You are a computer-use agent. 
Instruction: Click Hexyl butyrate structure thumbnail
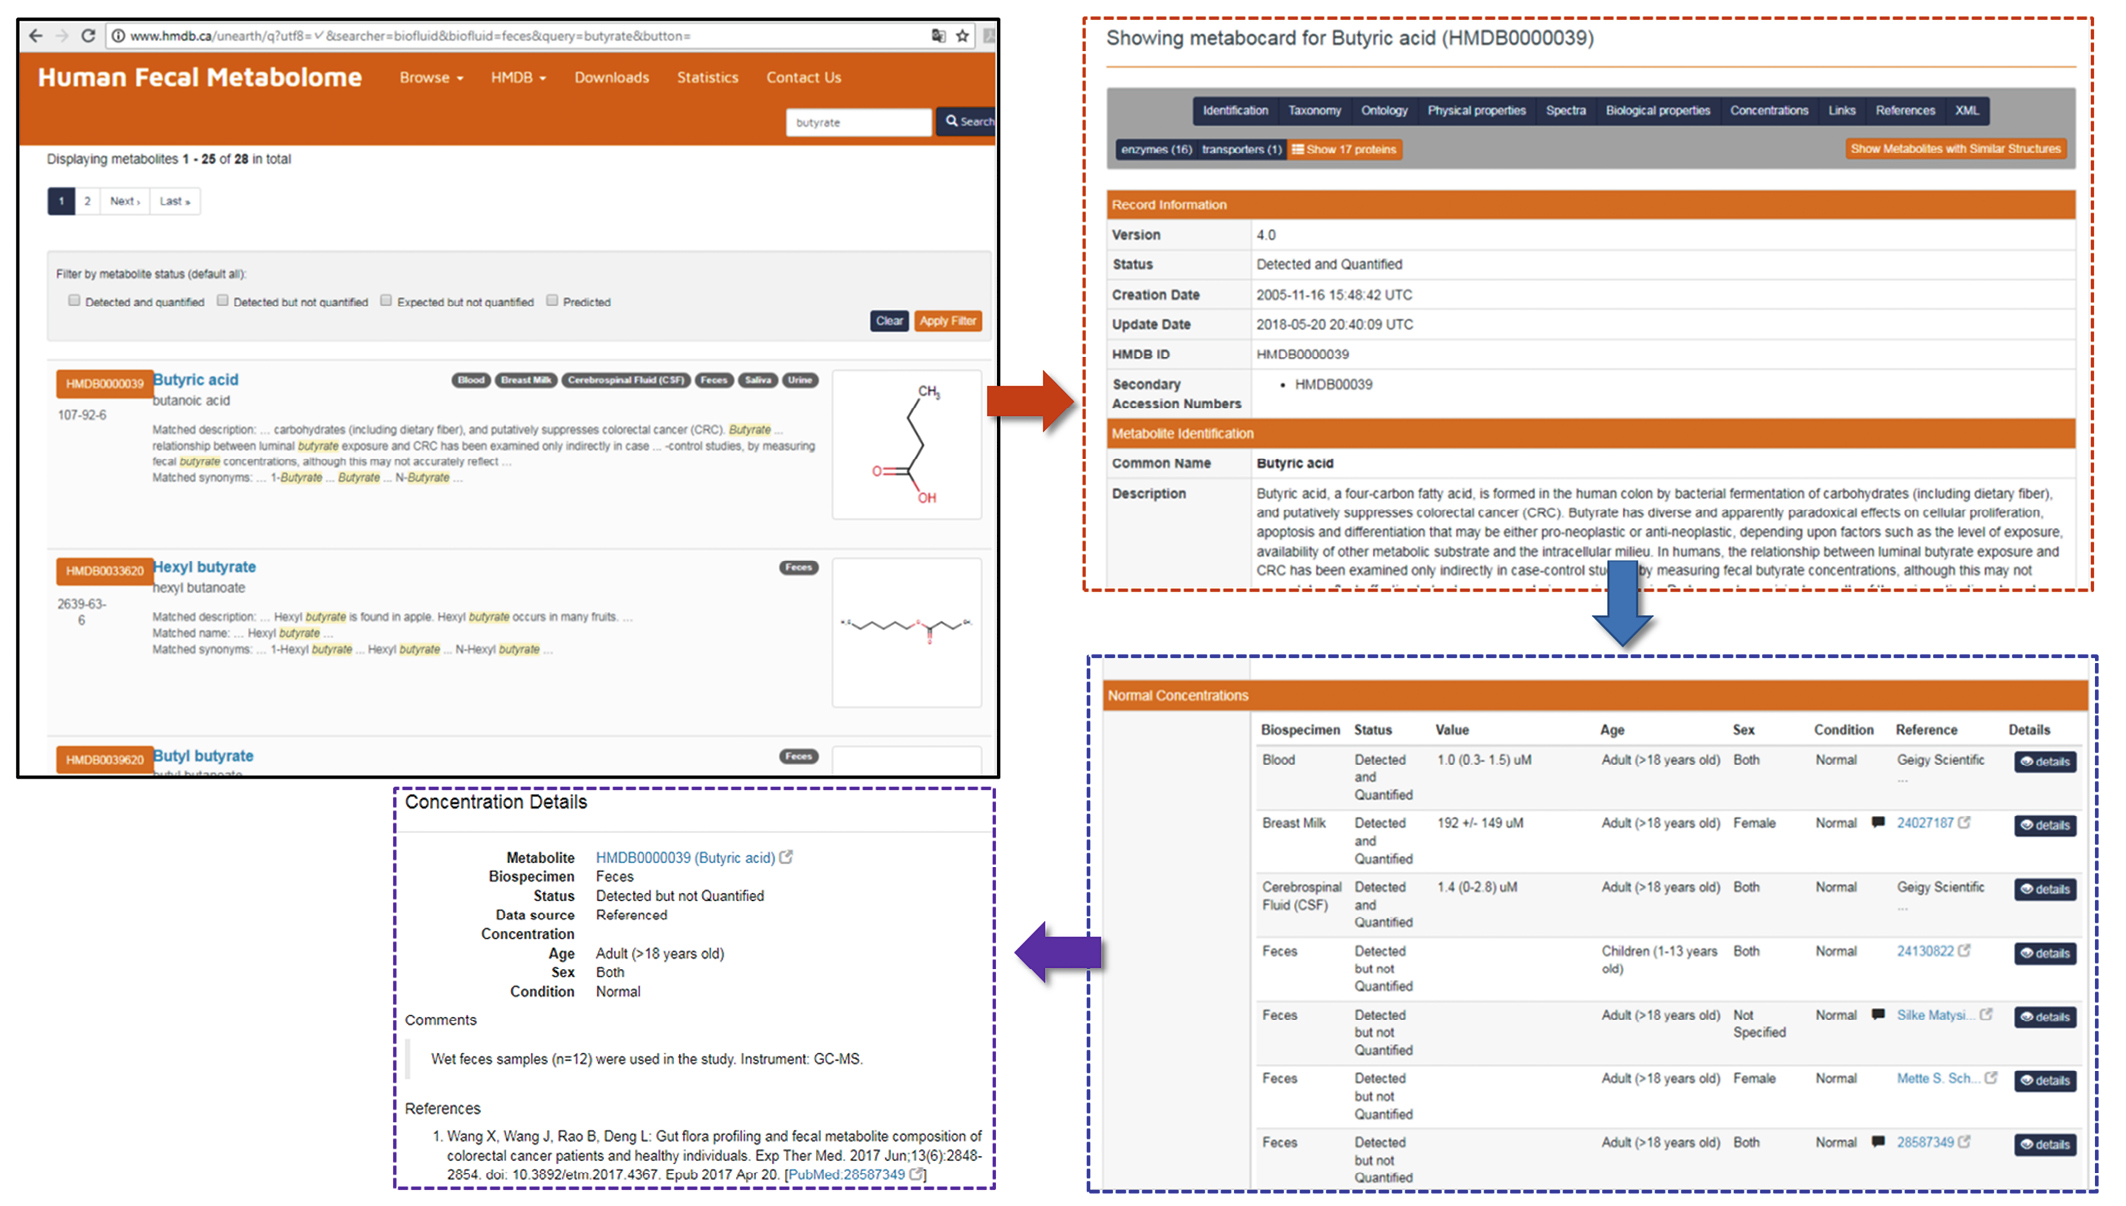pyautogui.click(x=907, y=632)
